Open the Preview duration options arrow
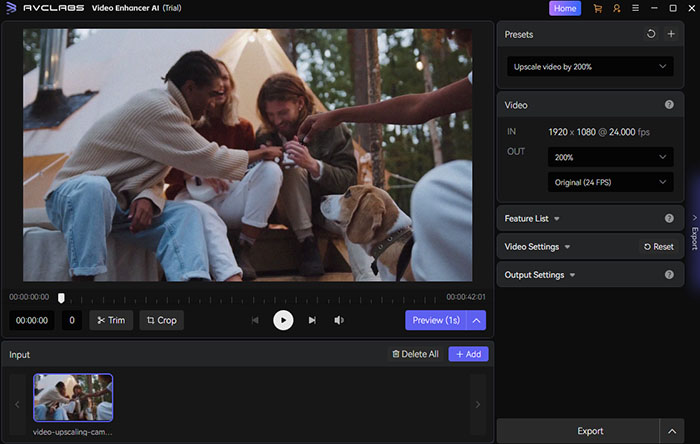This screenshot has height=444, width=700. 476,320
